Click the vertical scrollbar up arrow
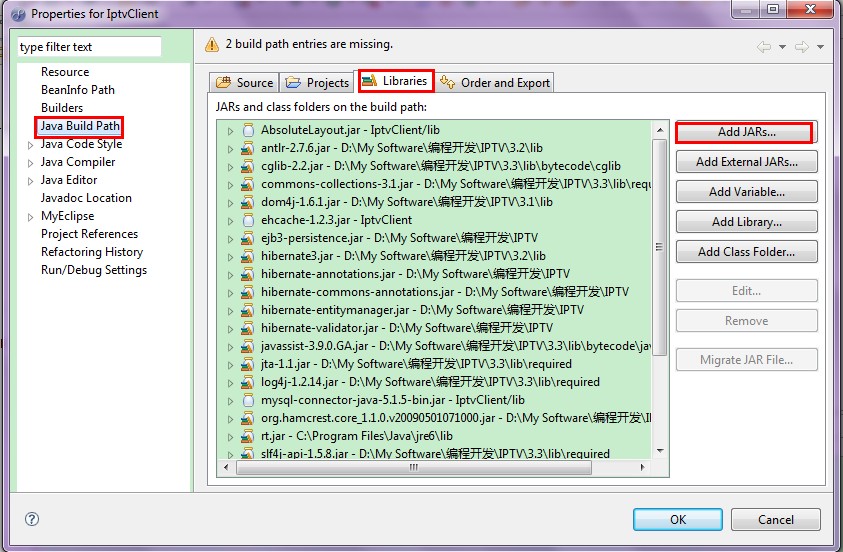Screen dimensions: 843x552 tap(660, 130)
